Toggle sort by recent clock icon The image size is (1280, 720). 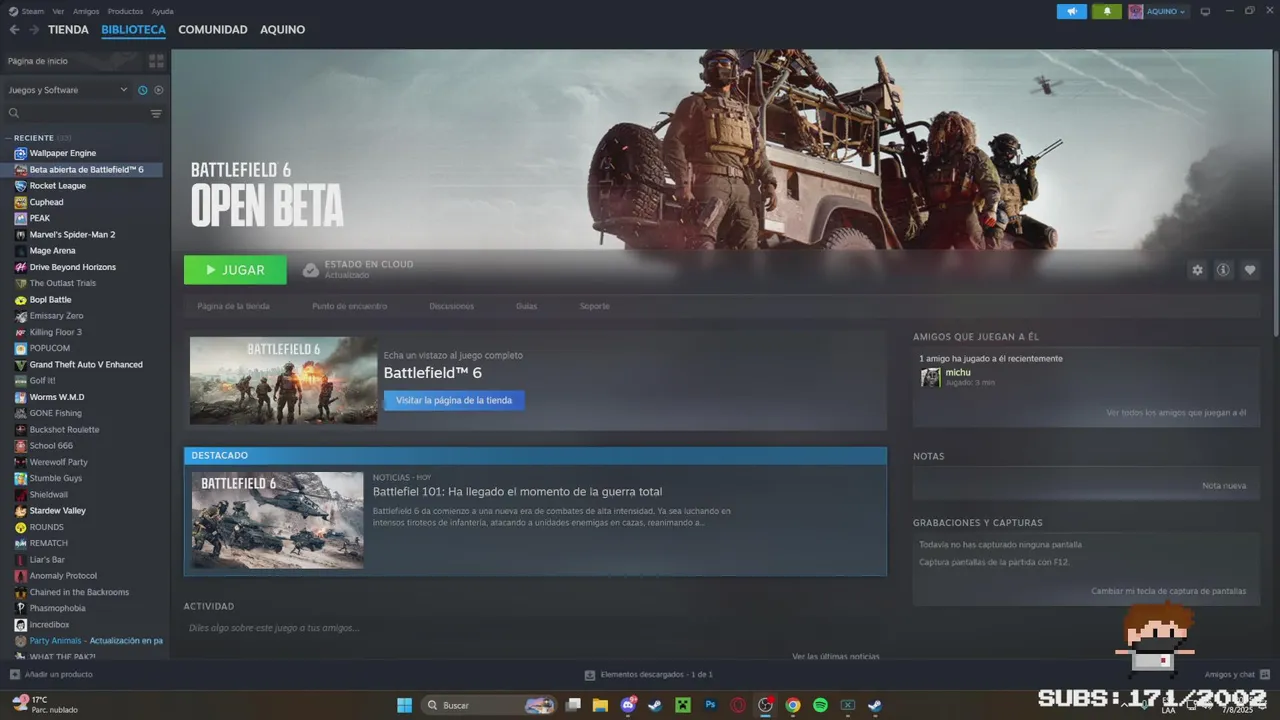point(143,90)
